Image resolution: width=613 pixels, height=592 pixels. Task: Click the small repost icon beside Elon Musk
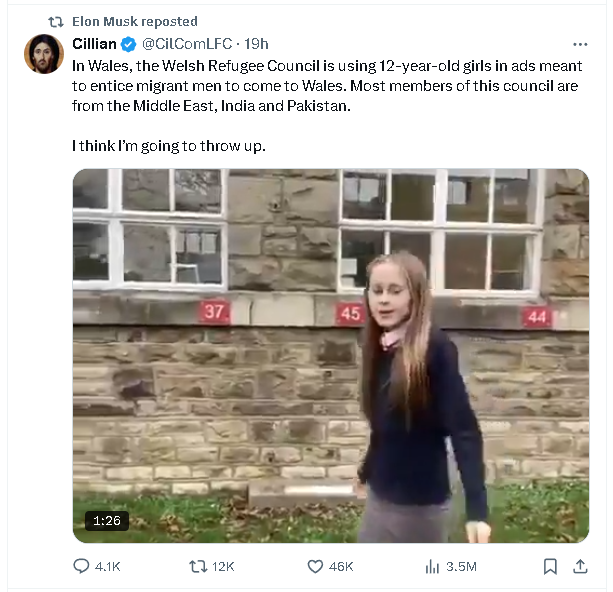point(56,21)
